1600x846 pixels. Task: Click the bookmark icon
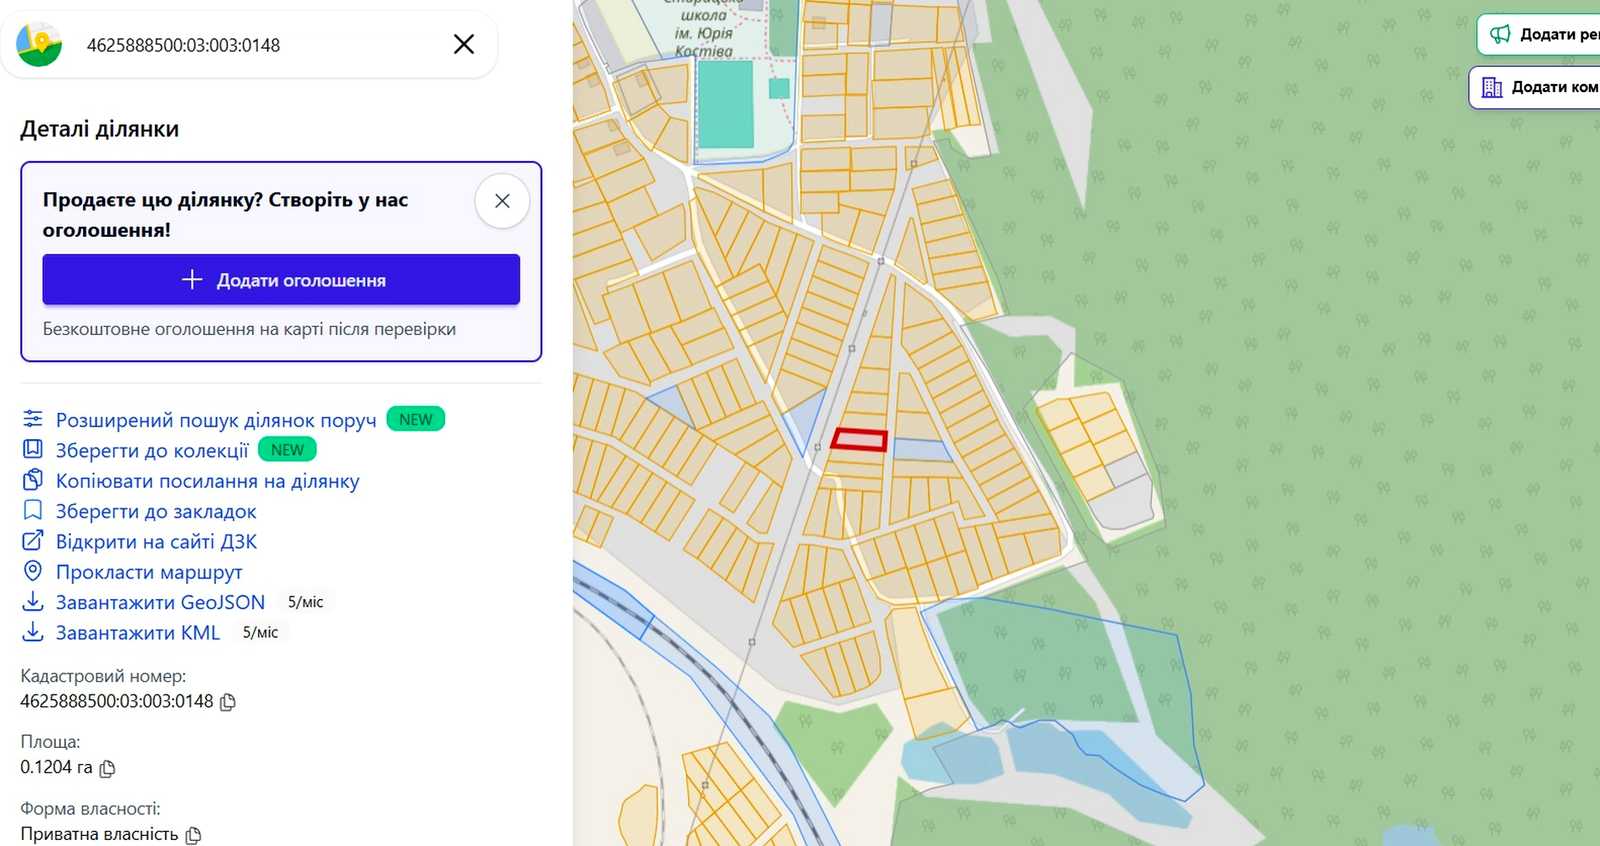tap(33, 510)
